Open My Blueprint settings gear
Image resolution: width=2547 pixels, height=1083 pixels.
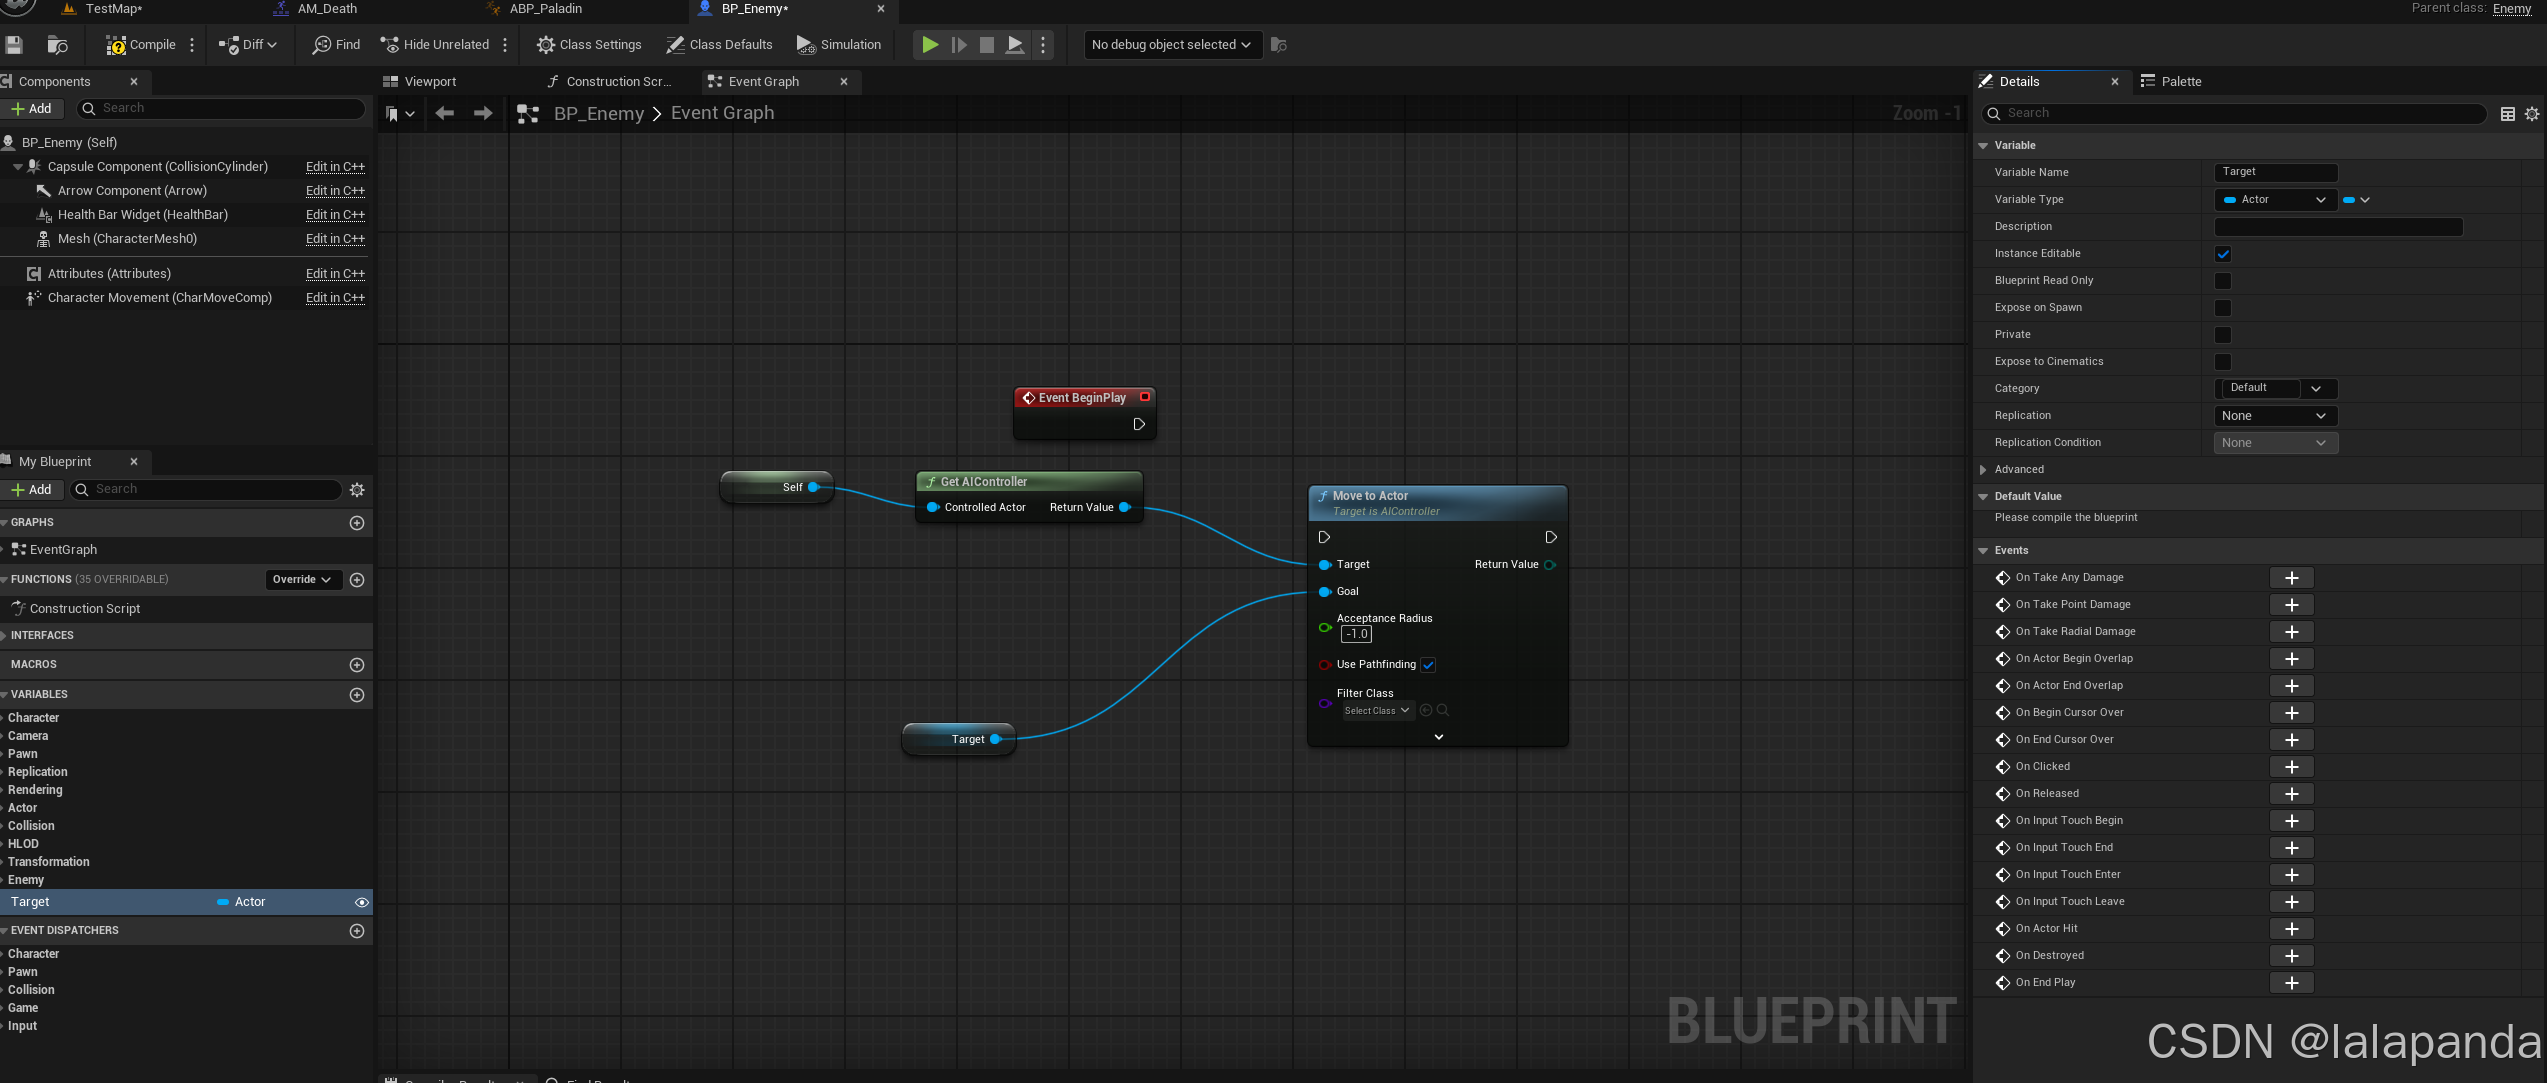coord(357,490)
